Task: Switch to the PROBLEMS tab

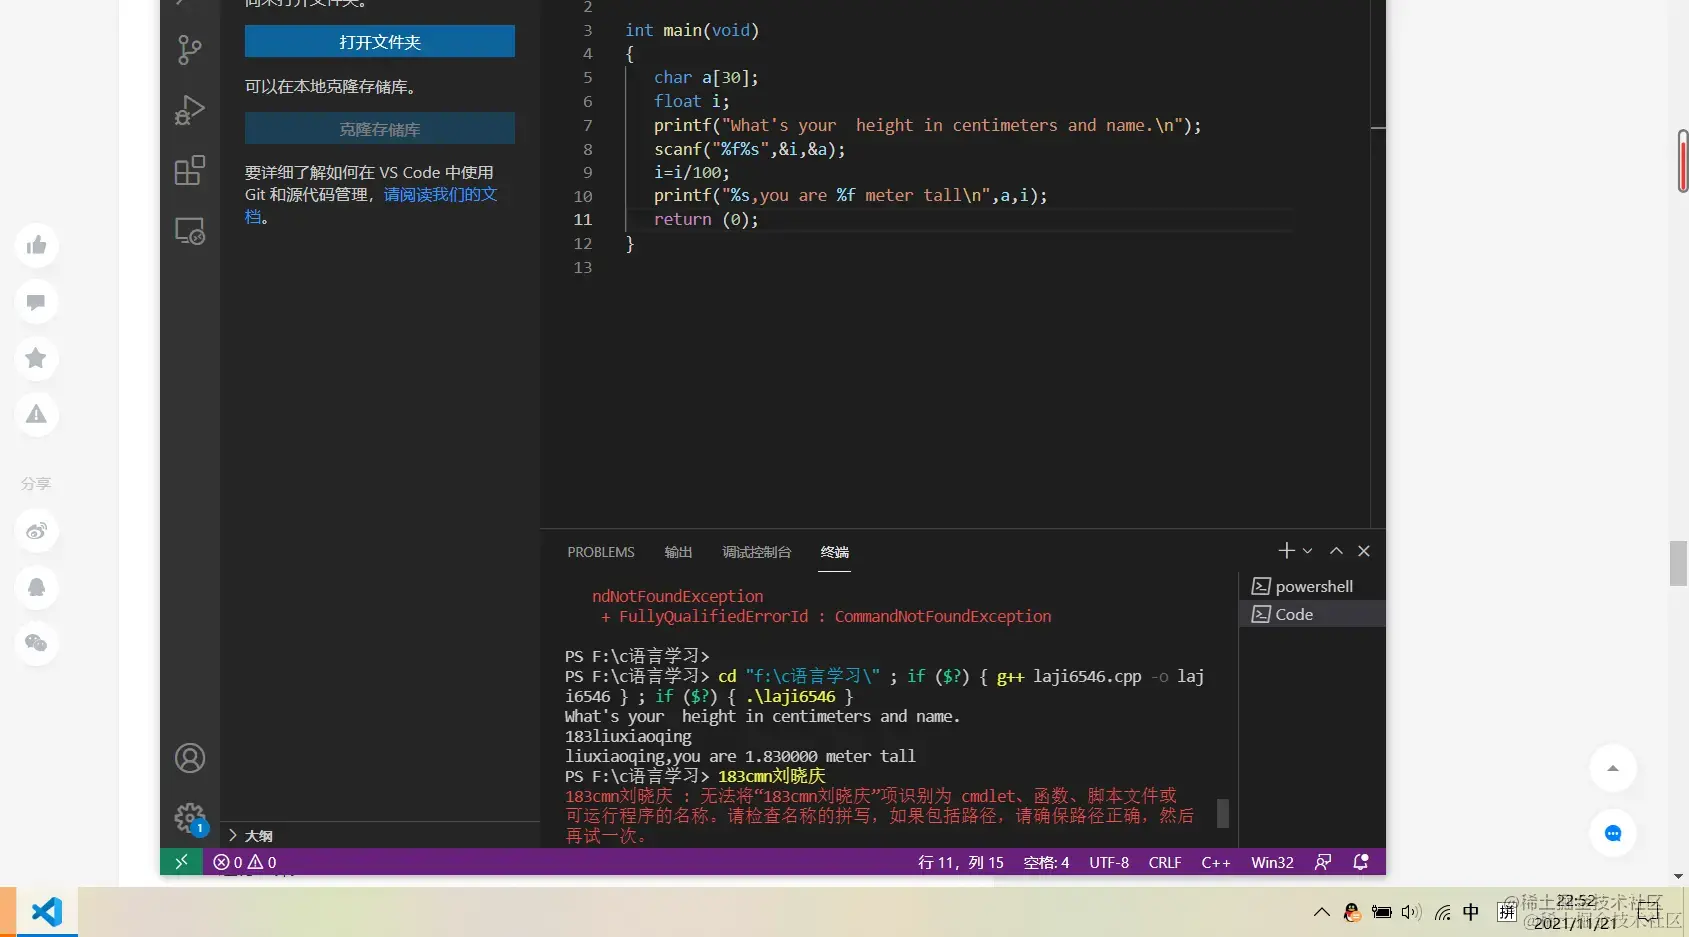Action: 601,552
